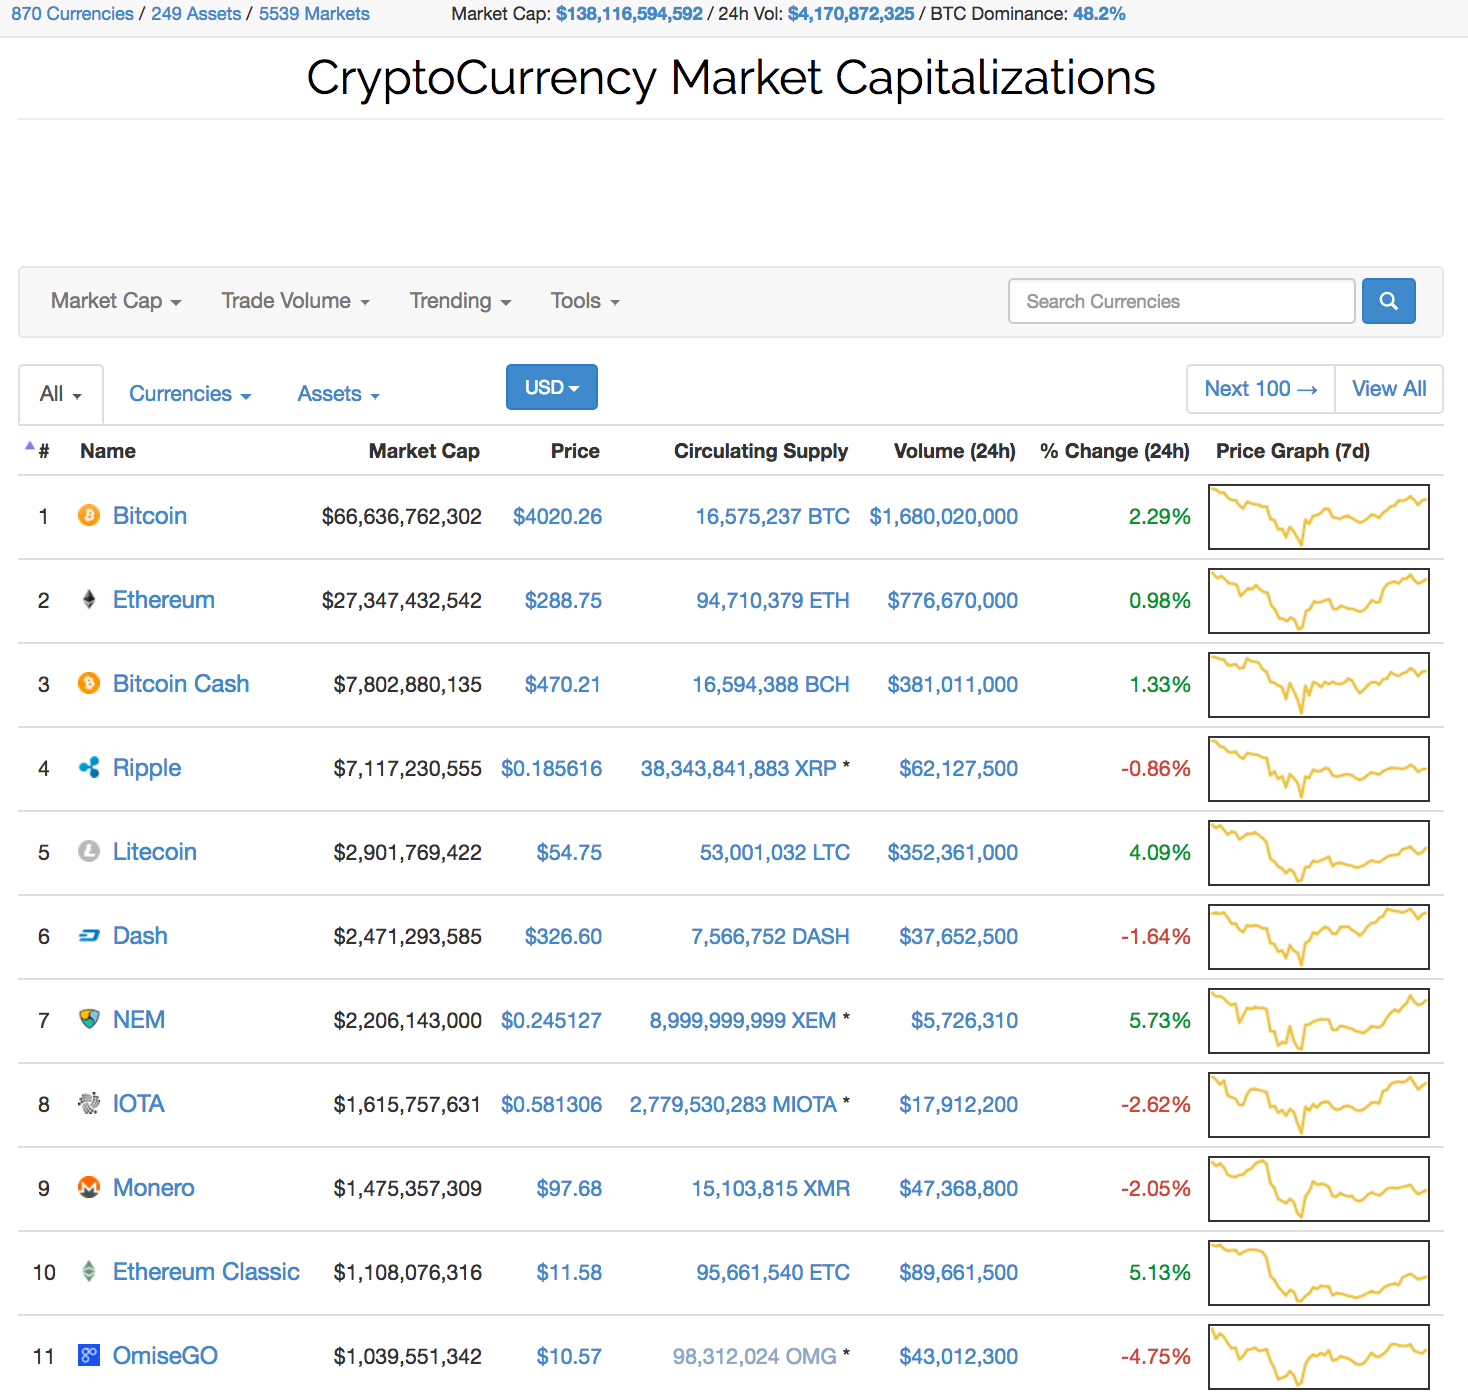Click the NEM shield logo icon
The height and width of the screenshot is (1394, 1468).
pos(89,1020)
